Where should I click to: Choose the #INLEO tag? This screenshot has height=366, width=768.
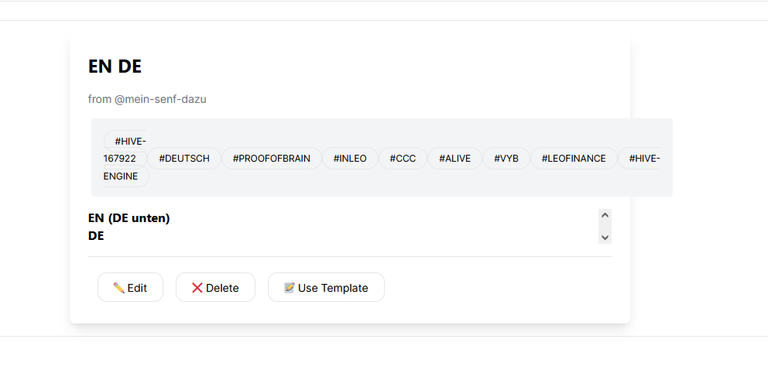tap(350, 158)
